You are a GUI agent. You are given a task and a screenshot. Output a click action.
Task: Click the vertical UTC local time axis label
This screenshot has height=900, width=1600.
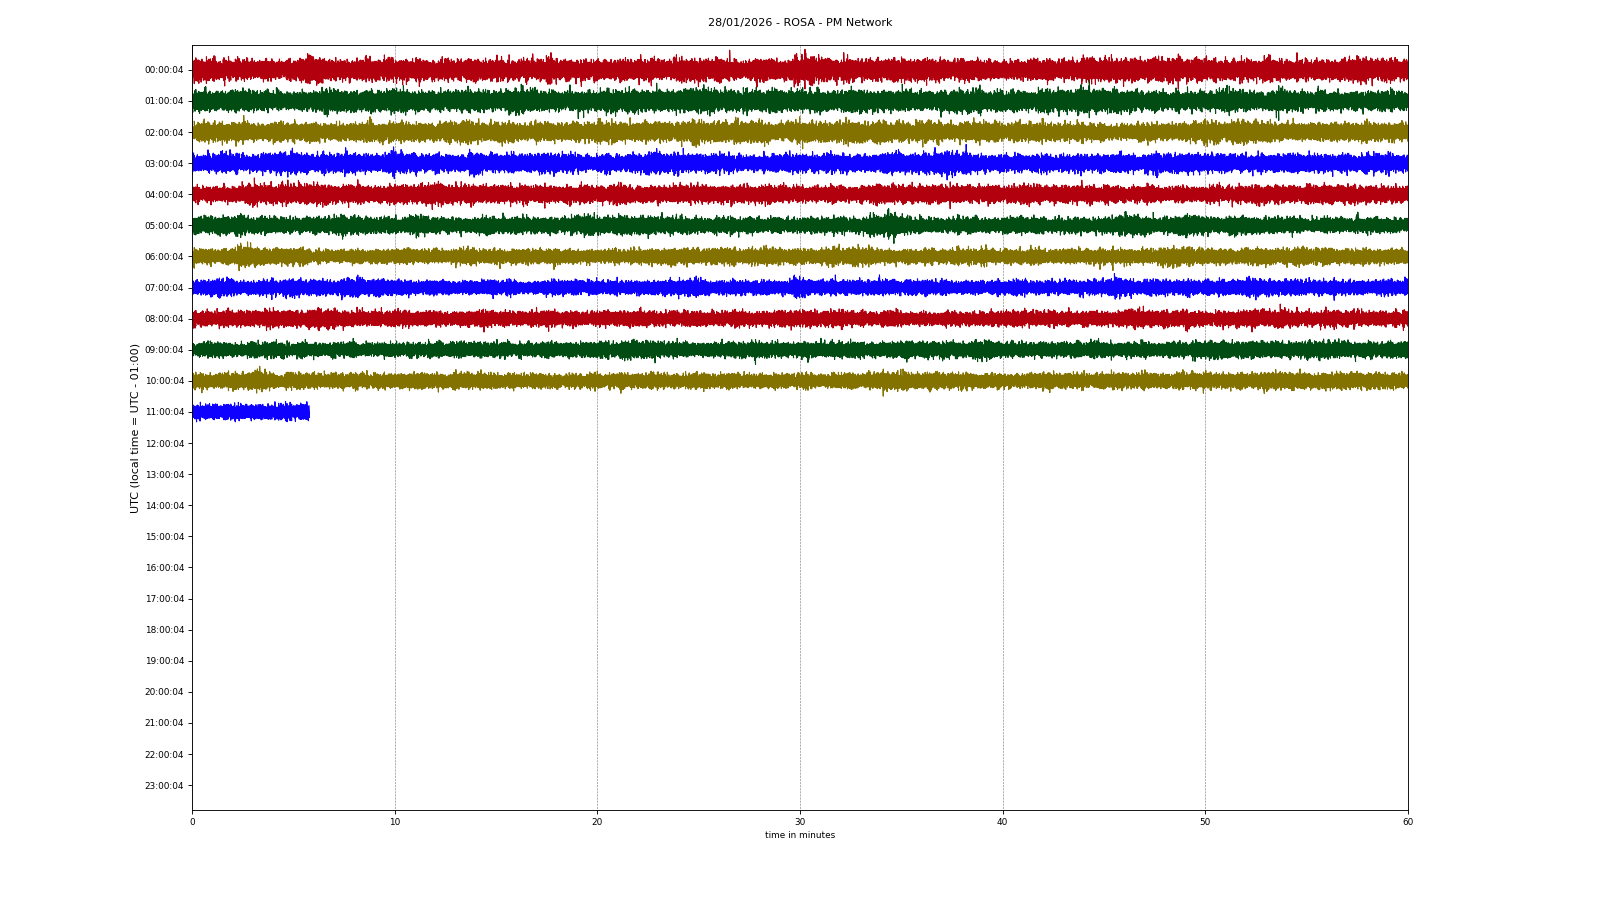134,428
